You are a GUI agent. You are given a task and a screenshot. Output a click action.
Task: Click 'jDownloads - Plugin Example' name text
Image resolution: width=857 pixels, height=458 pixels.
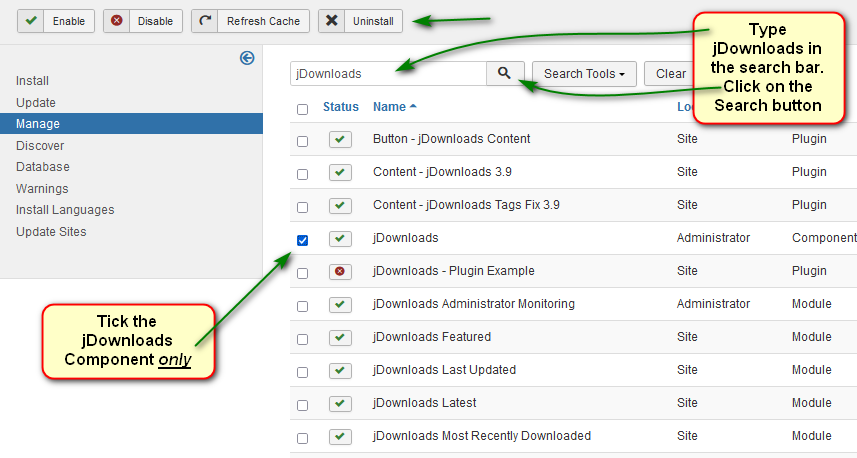(454, 271)
